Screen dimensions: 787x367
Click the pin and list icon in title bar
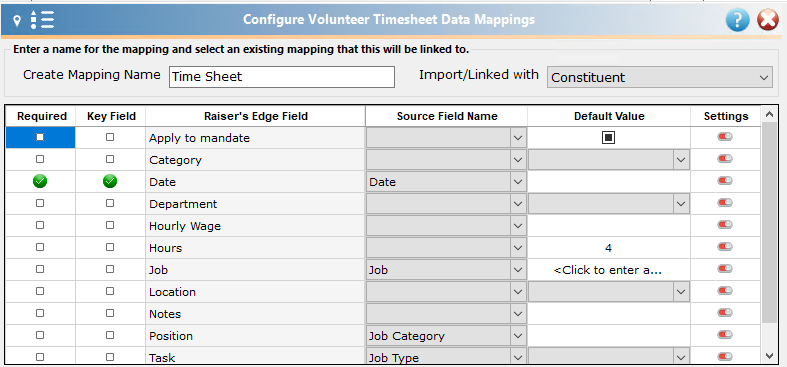click(x=34, y=20)
